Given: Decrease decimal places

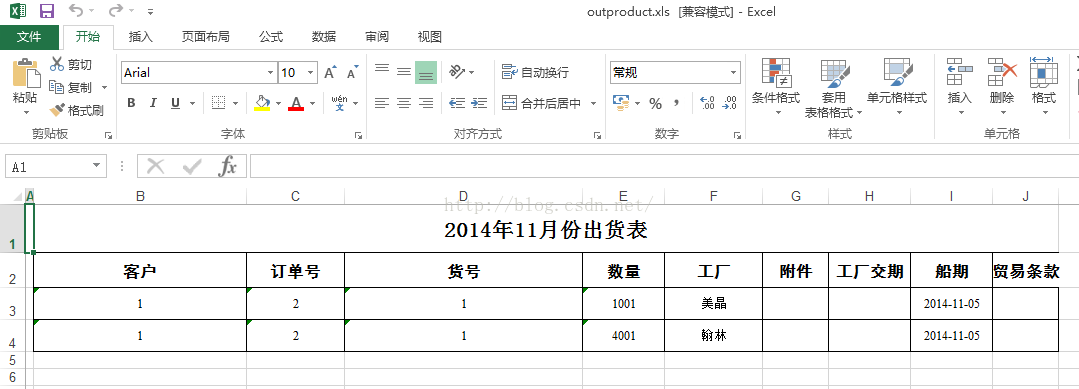Looking at the screenshot, I should 730,103.
